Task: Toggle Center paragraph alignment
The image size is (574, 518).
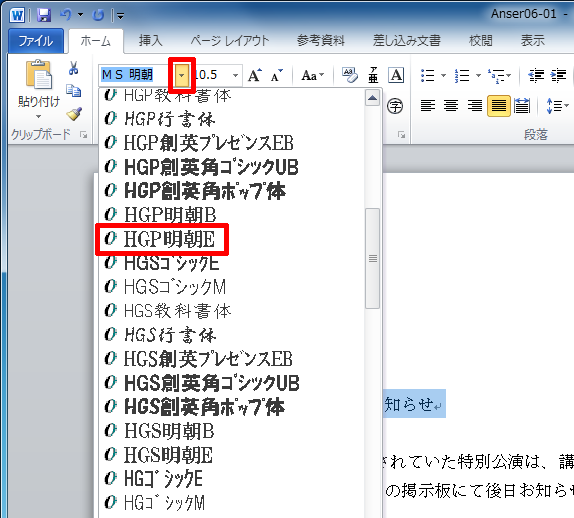Action: [451, 106]
